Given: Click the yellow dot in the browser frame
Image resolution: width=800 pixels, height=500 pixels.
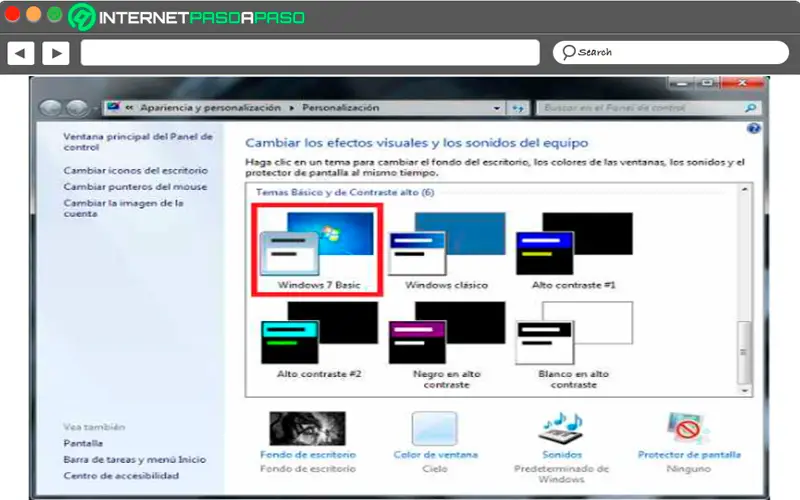Looking at the screenshot, I should (x=34, y=14).
